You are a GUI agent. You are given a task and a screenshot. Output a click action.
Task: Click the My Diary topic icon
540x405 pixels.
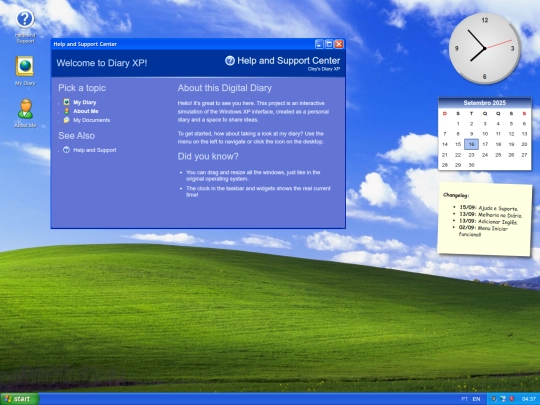66,102
